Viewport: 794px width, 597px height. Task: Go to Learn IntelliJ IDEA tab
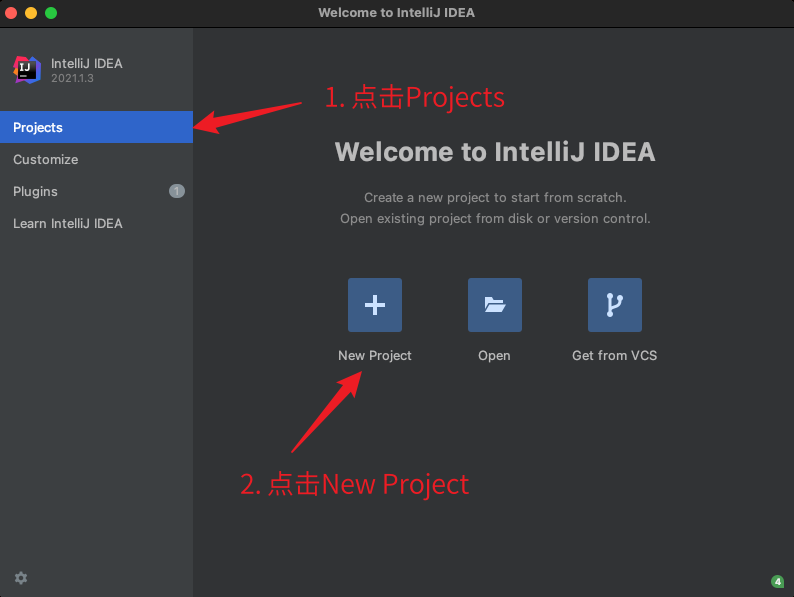point(67,223)
